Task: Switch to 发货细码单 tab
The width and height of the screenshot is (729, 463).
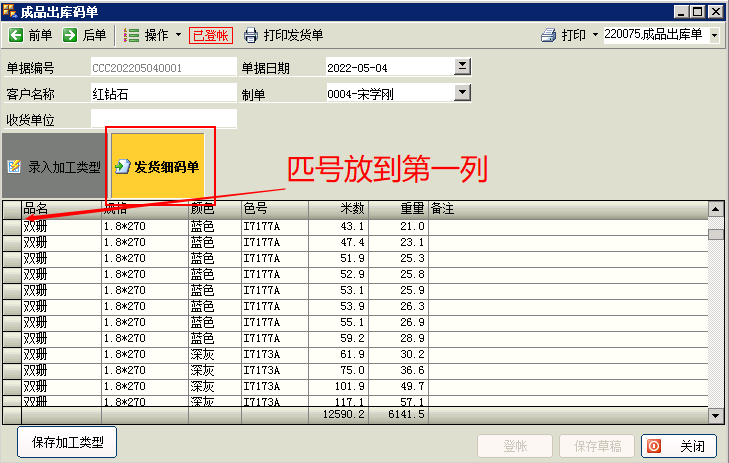Action: pyautogui.click(x=158, y=166)
